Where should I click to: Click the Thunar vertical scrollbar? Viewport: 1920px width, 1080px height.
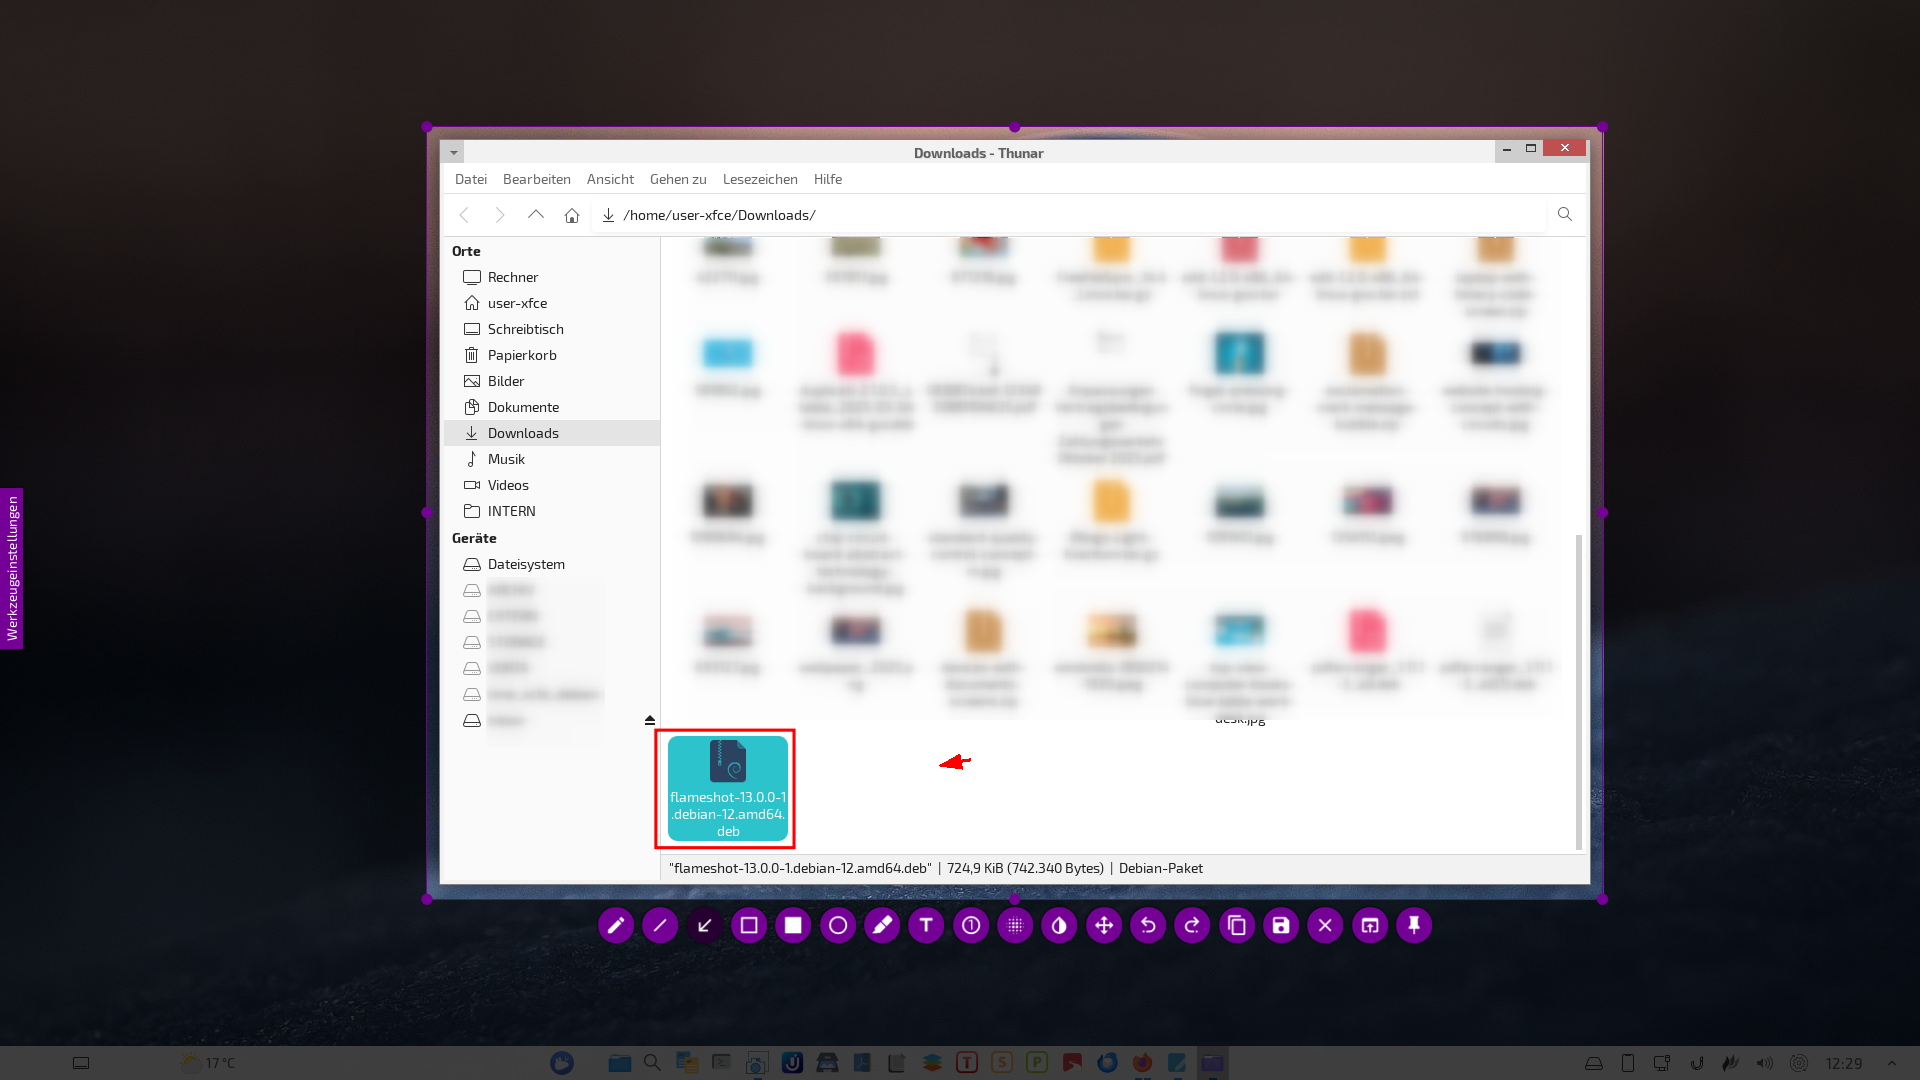pyautogui.click(x=1579, y=690)
